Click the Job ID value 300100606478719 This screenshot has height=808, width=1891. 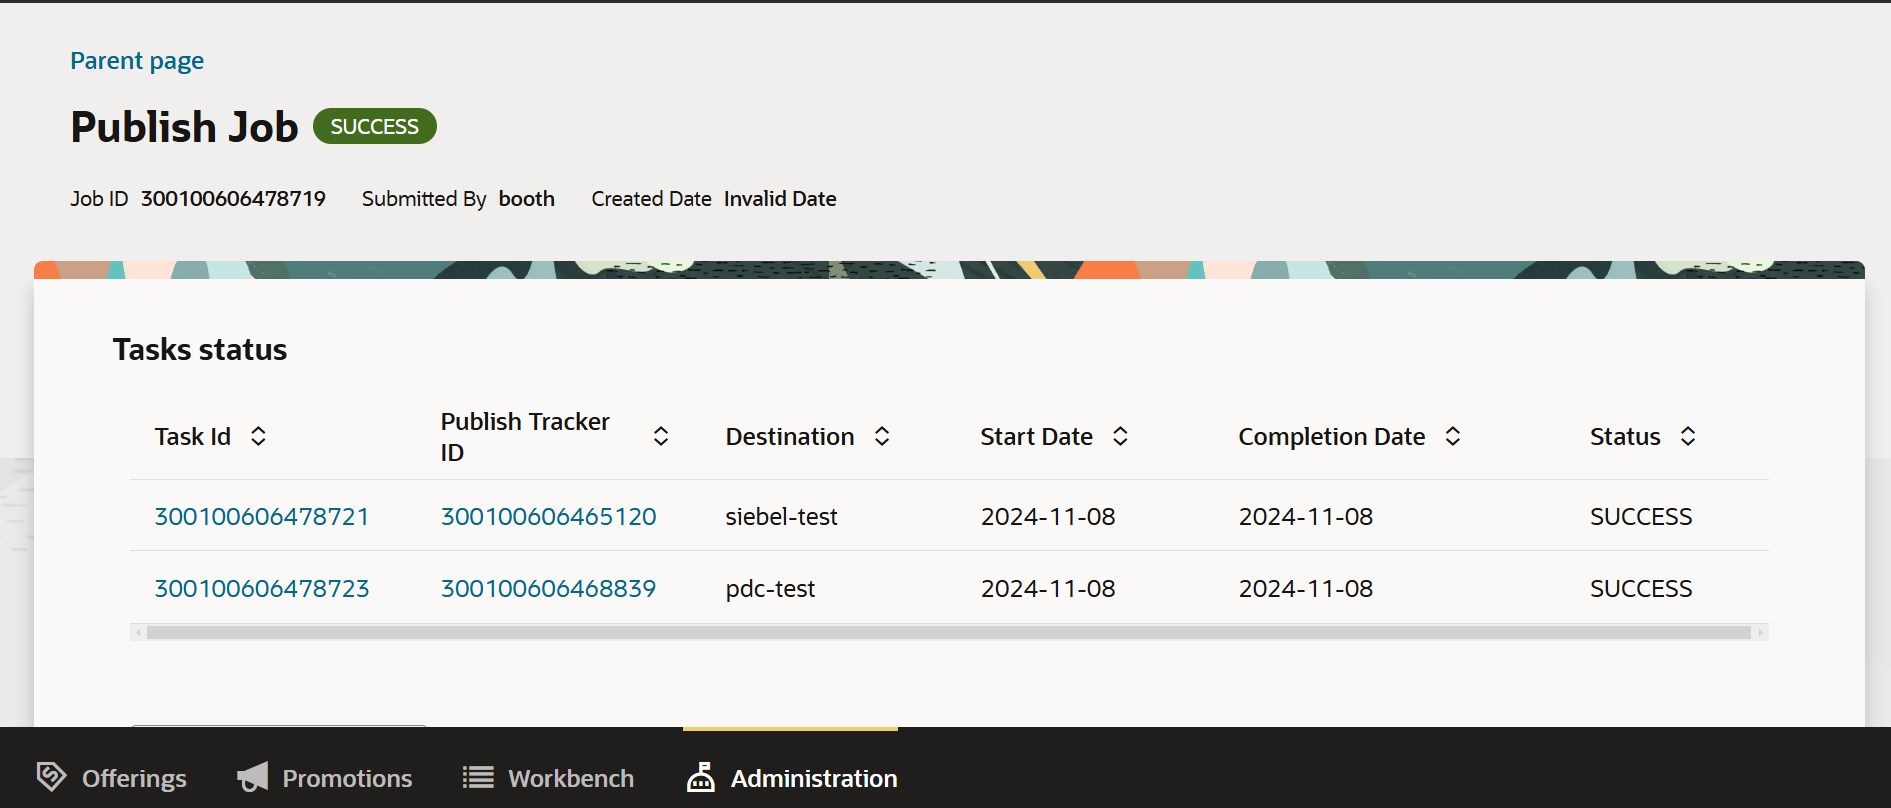pos(233,199)
